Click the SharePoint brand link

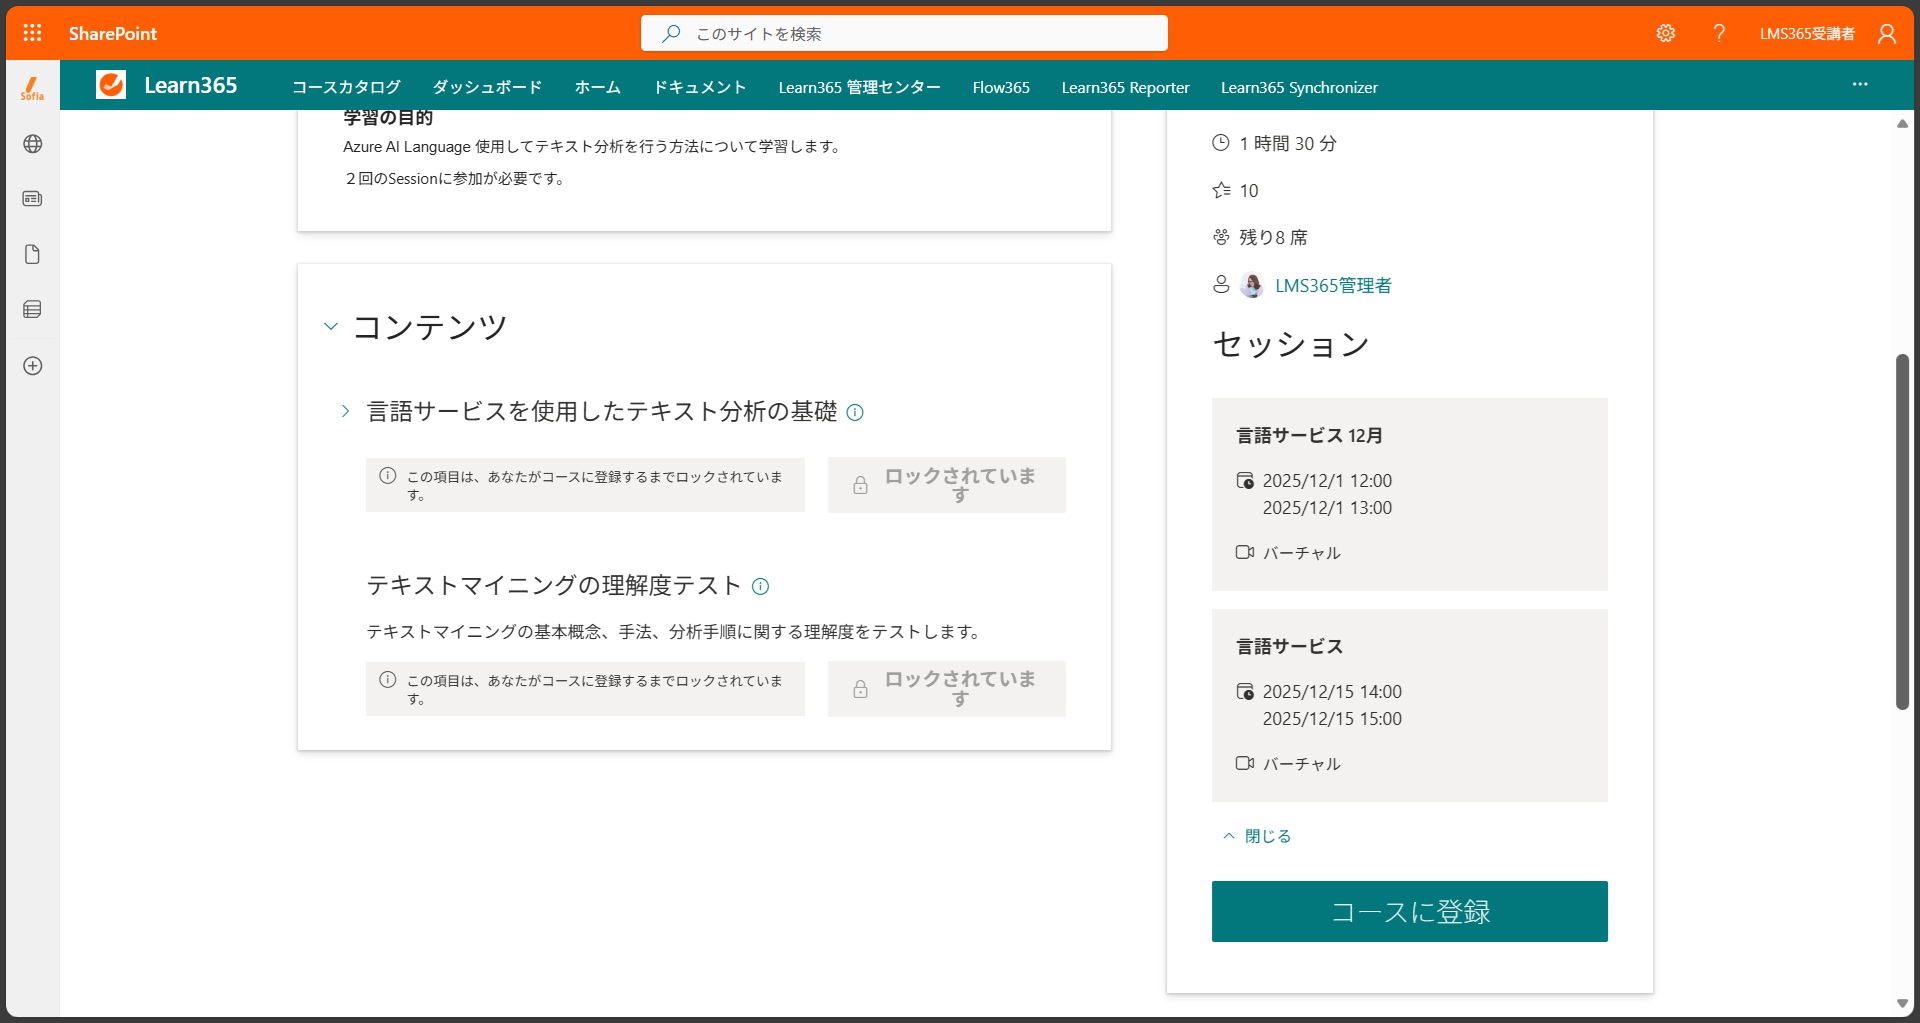[113, 33]
